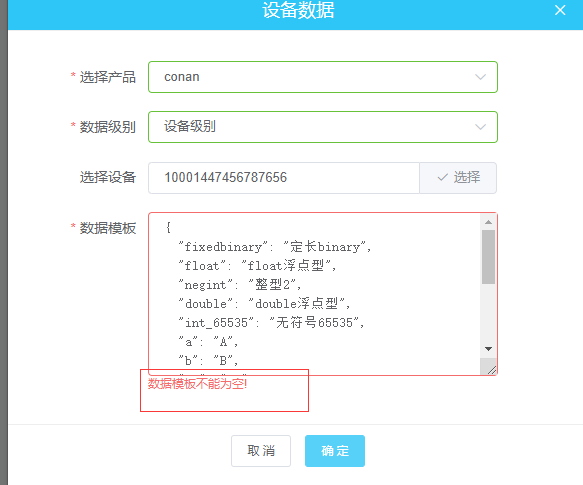Click the template scrollbar down arrow
Viewport: 583px width, 485px height.
(x=488, y=349)
